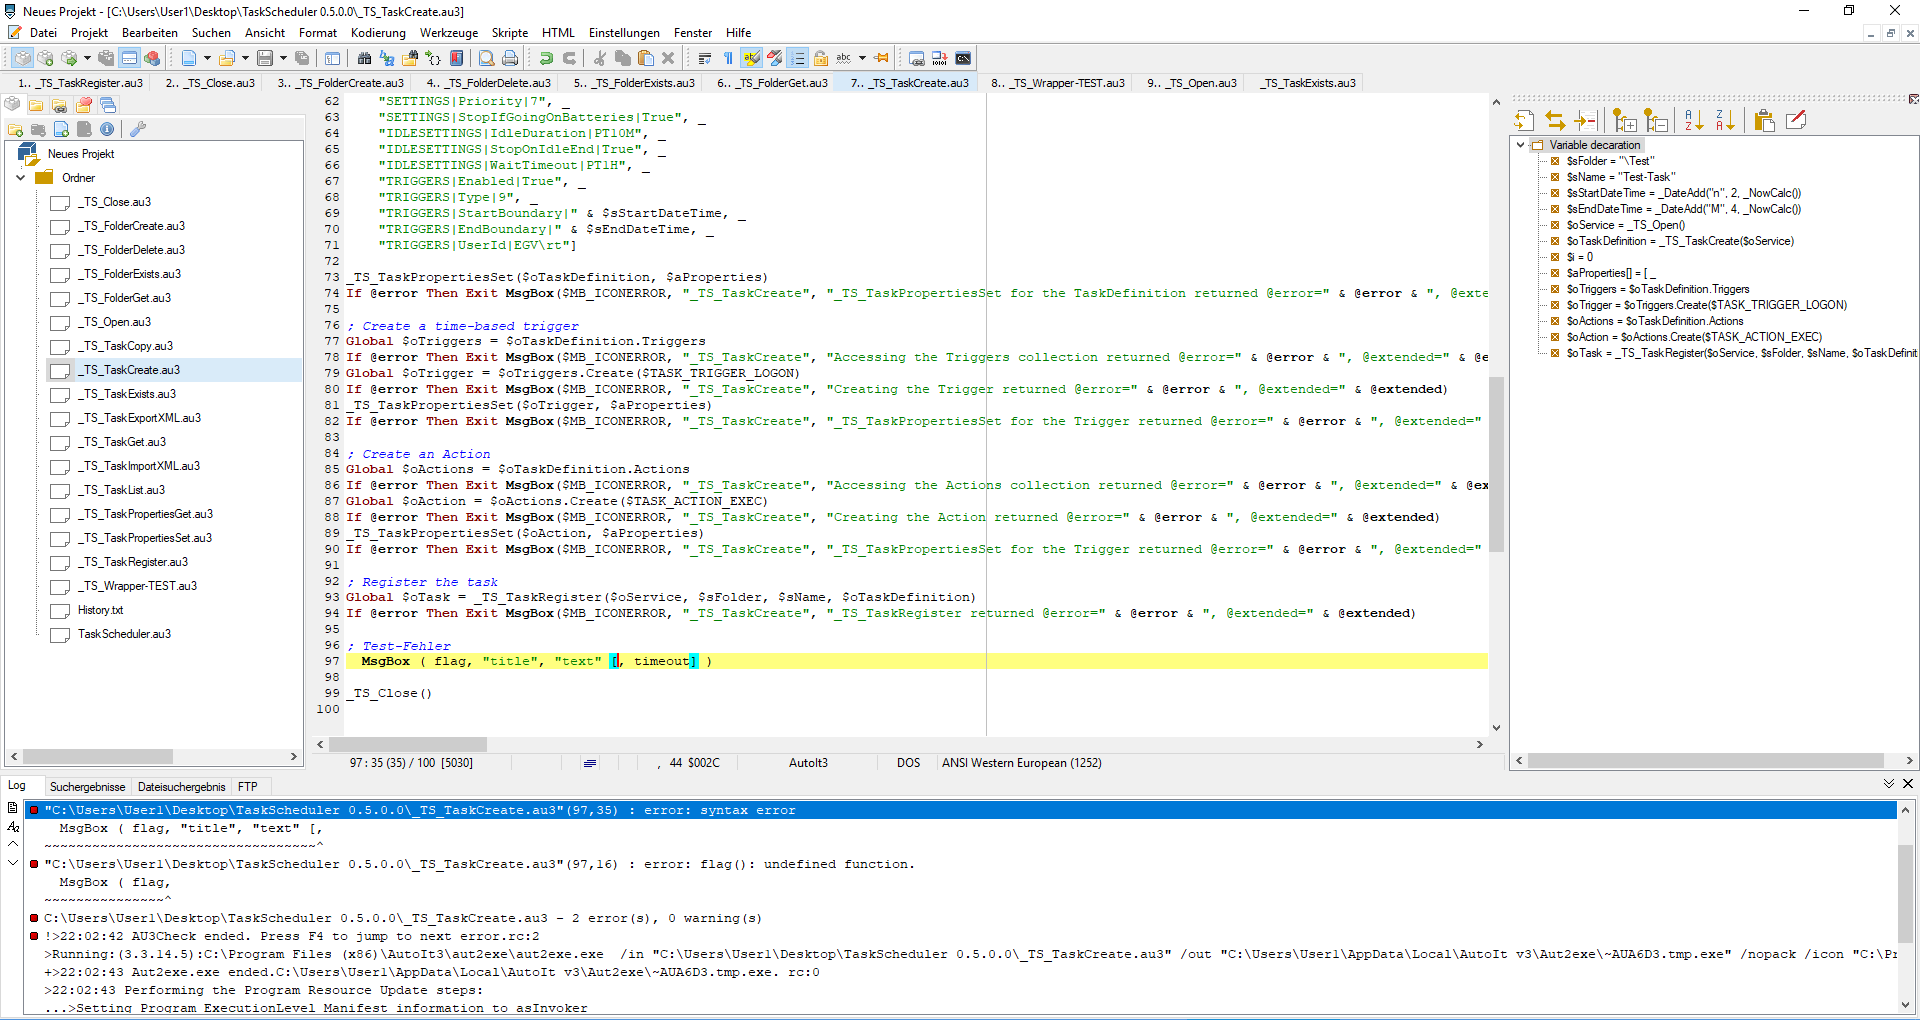Open the dropdown arrow beside the save icon

[x=284, y=59]
